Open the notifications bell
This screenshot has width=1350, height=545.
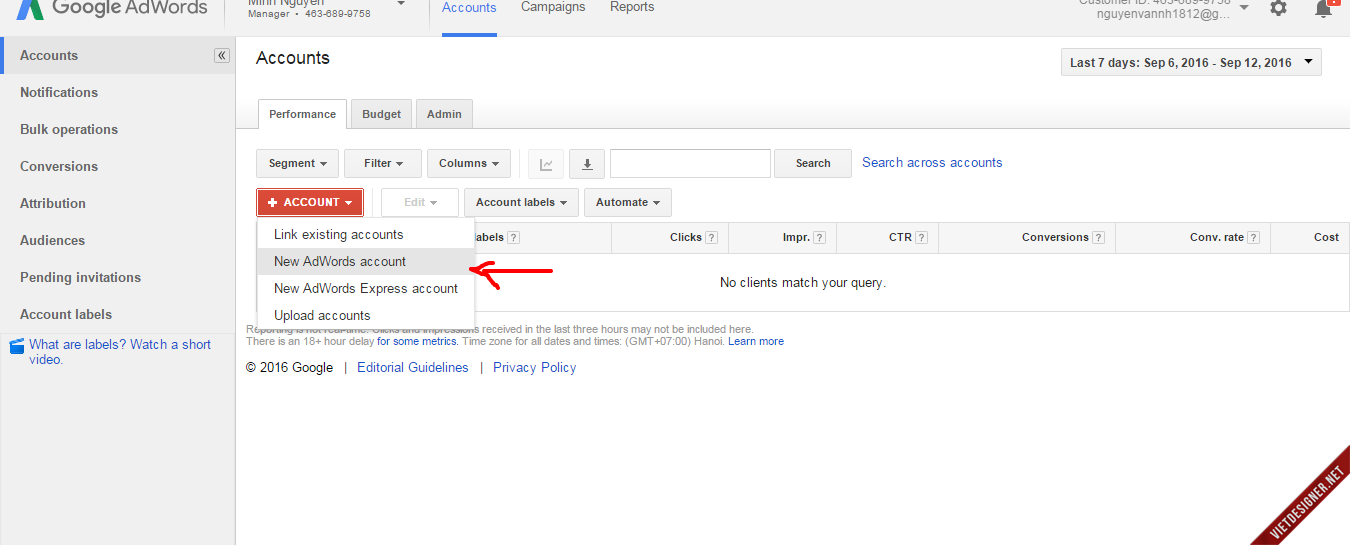click(x=1324, y=8)
